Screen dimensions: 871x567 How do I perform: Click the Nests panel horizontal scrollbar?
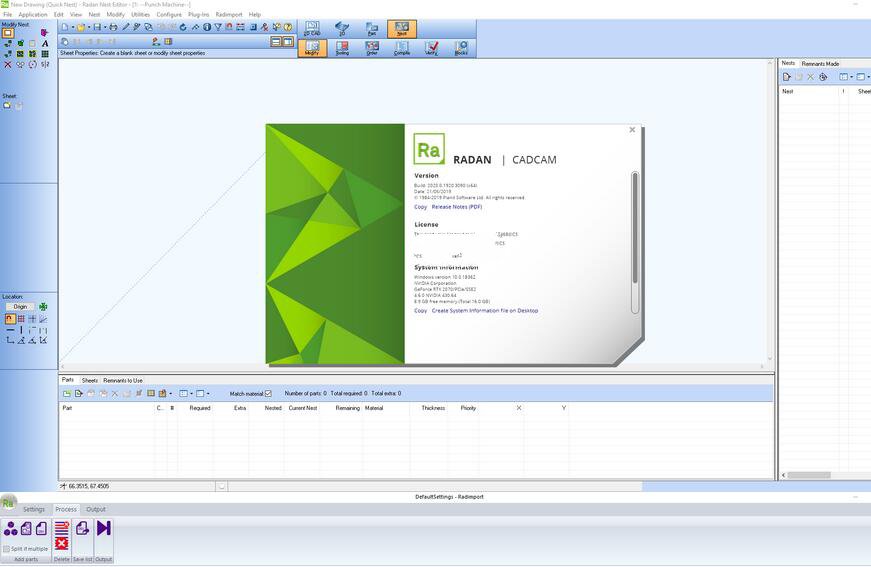(809, 475)
